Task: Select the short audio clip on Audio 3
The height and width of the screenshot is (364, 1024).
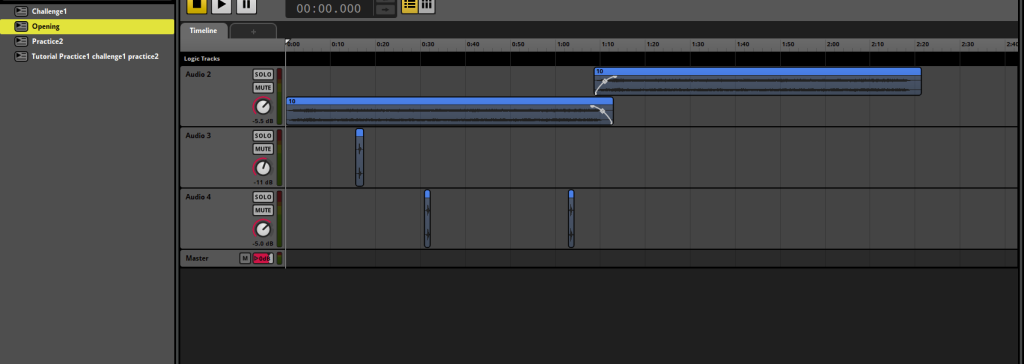Action: 359,157
